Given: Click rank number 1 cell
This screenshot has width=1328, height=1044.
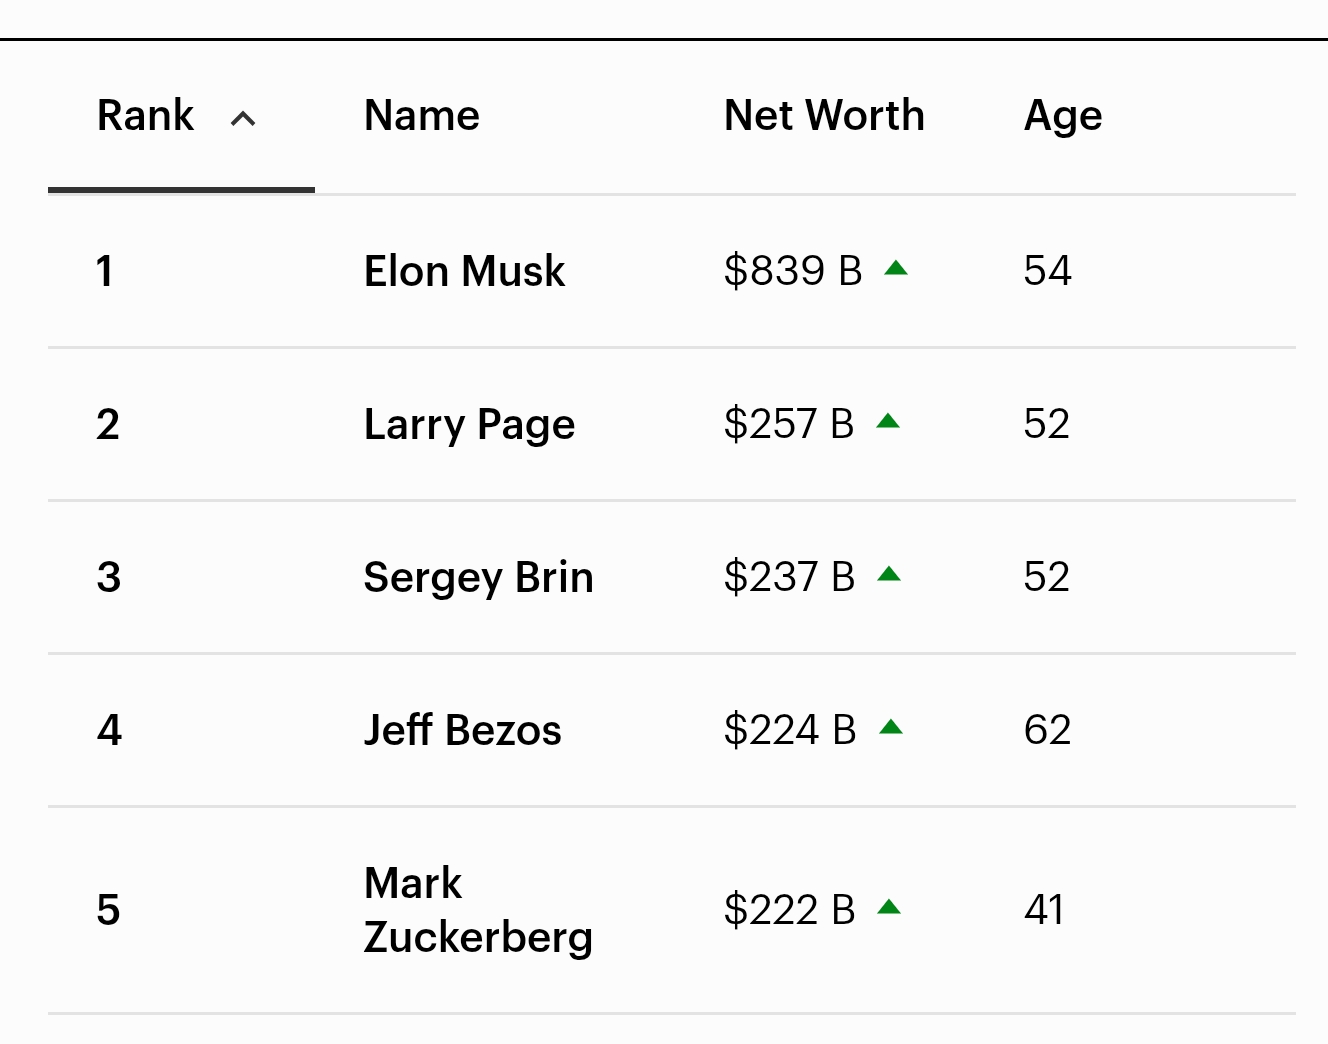Looking at the screenshot, I should pos(105,271).
